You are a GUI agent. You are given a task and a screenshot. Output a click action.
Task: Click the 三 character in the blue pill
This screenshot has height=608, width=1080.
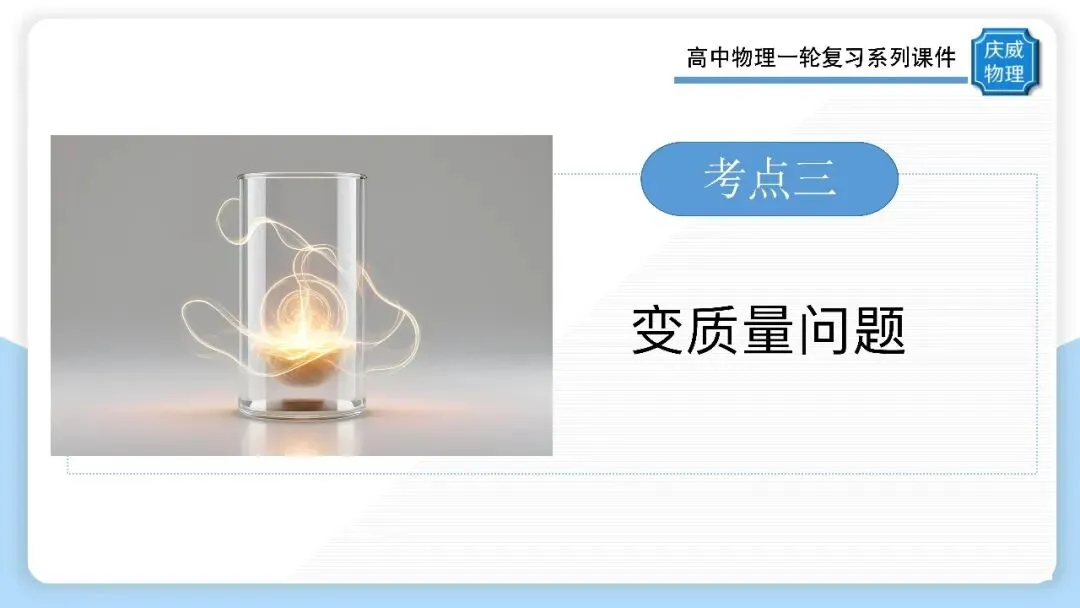coord(815,179)
